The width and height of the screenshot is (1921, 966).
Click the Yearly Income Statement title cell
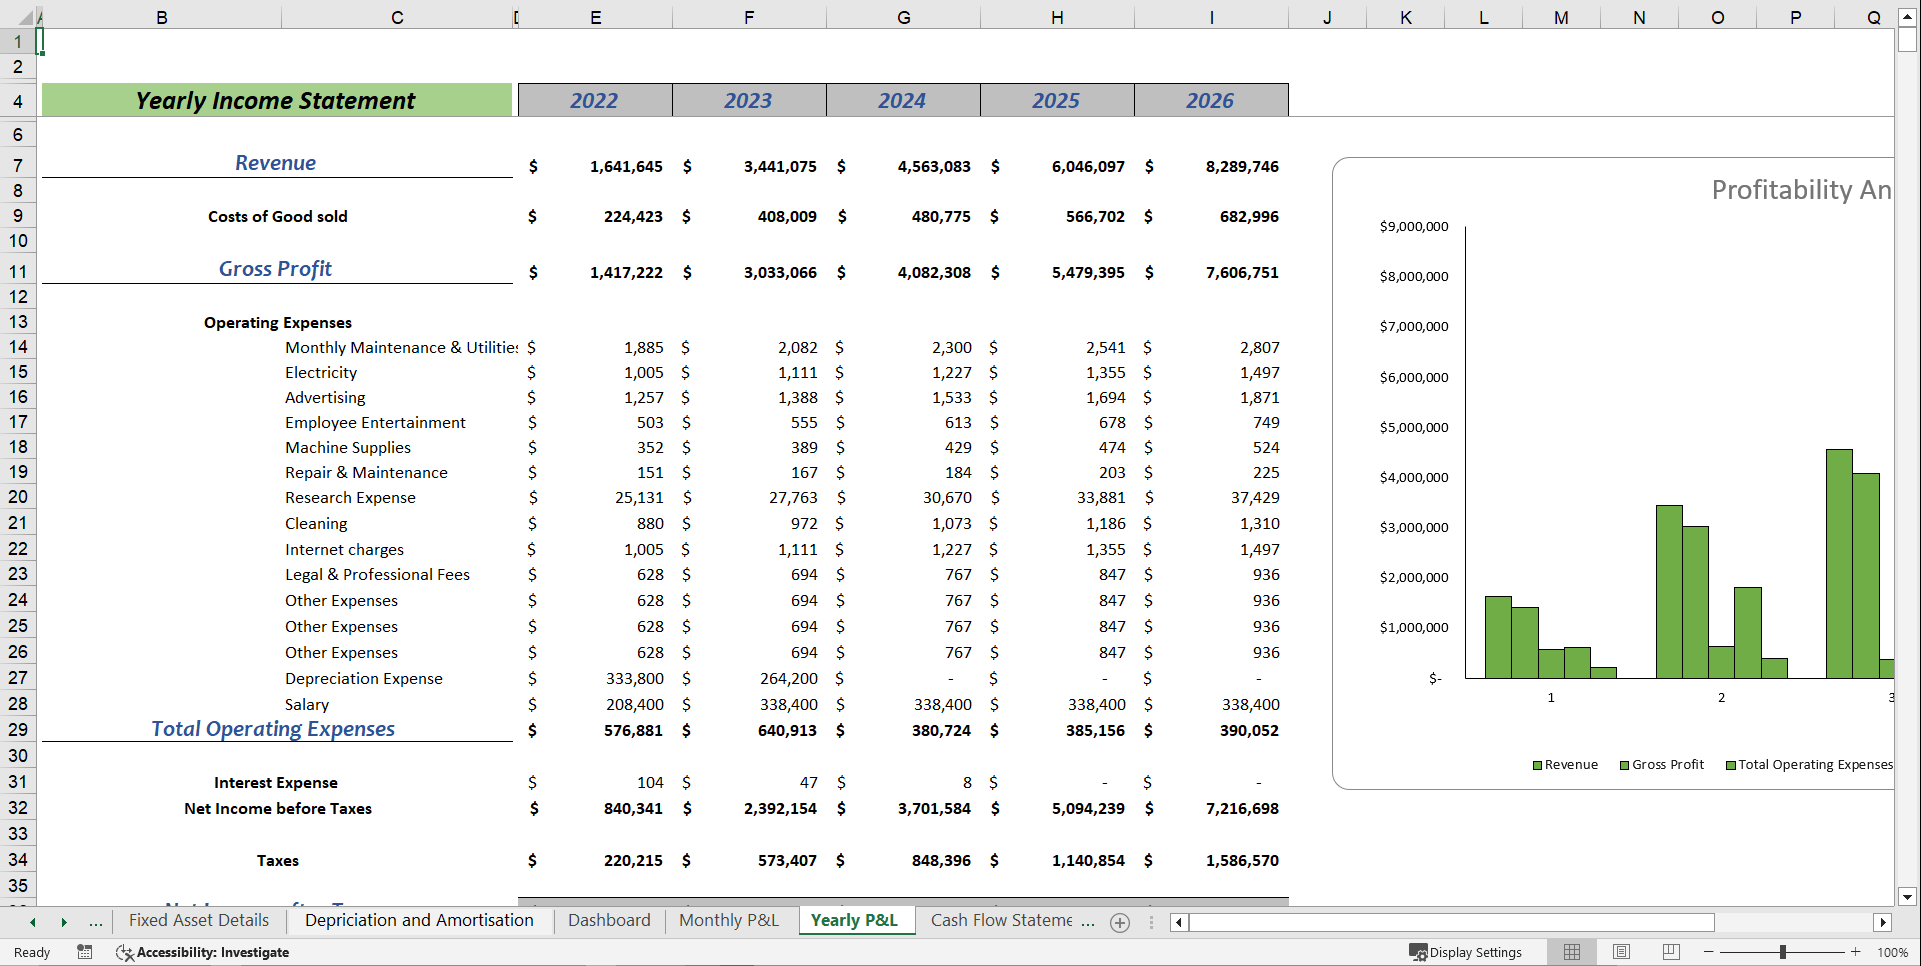tap(276, 100)
